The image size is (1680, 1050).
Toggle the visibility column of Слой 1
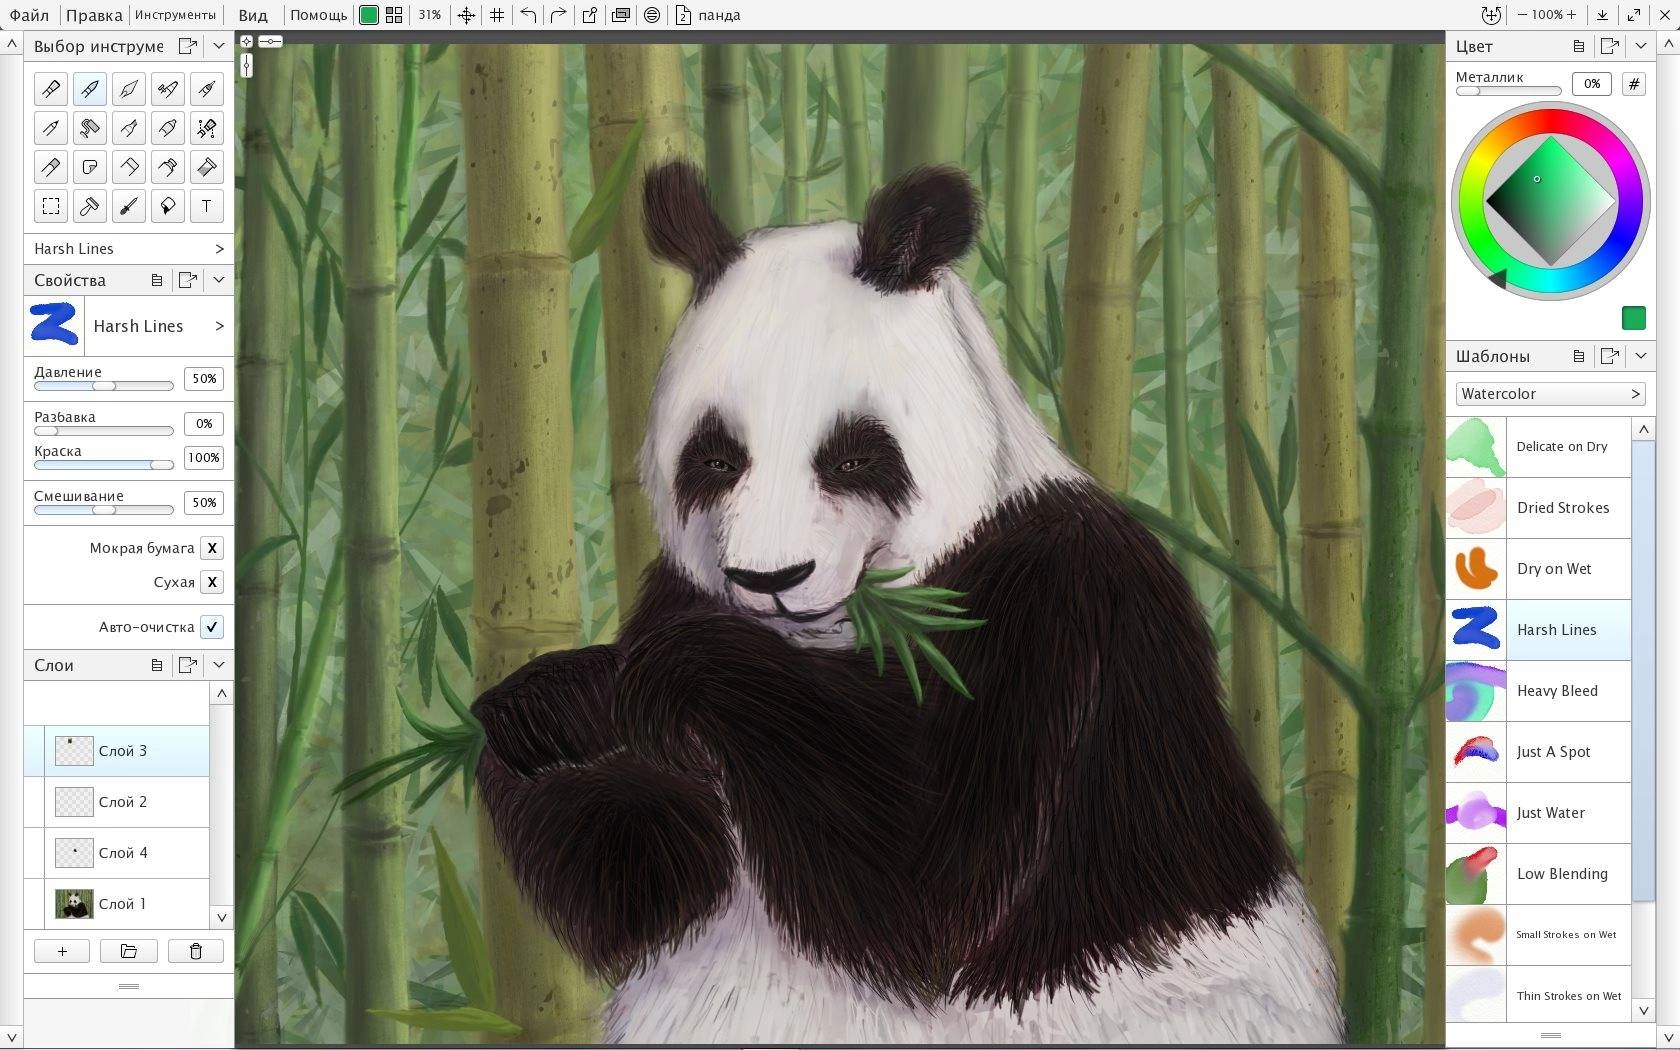tap(35, 904)
